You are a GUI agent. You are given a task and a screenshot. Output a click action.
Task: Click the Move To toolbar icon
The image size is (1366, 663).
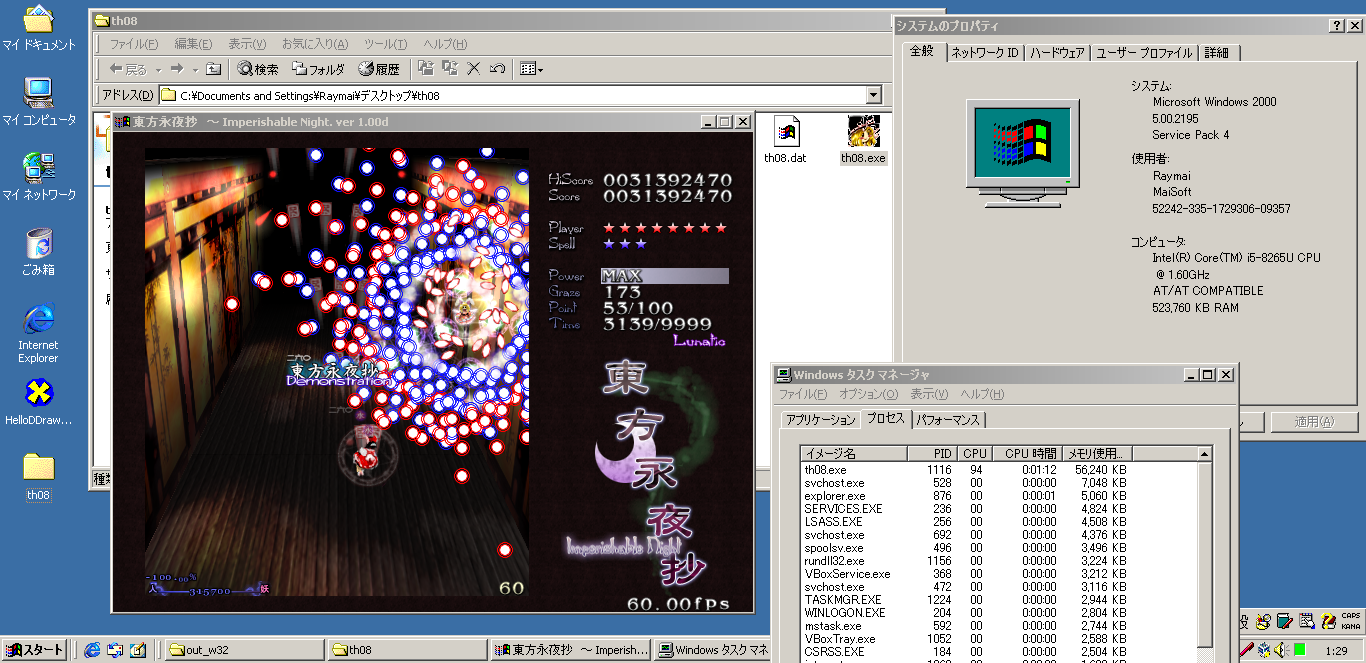point(426,69)
